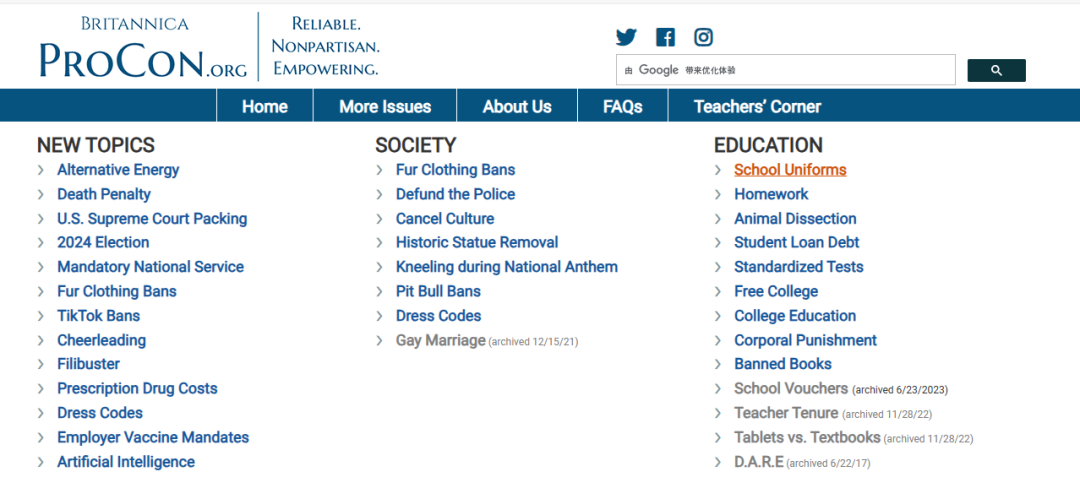Click the arrow beside Gay Marriage
The height and width of the screenshot is (488, 1080).
[380, 340]
